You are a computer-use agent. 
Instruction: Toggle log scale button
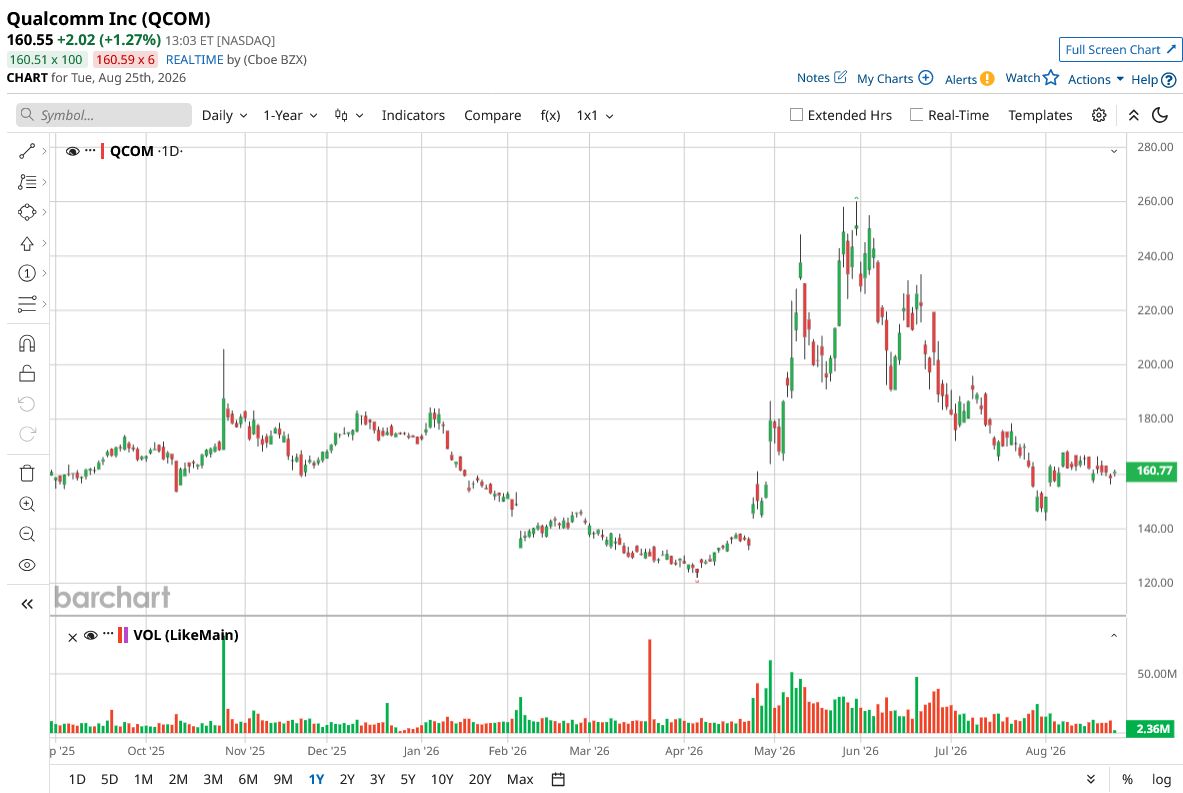[x=1161, y=779]
